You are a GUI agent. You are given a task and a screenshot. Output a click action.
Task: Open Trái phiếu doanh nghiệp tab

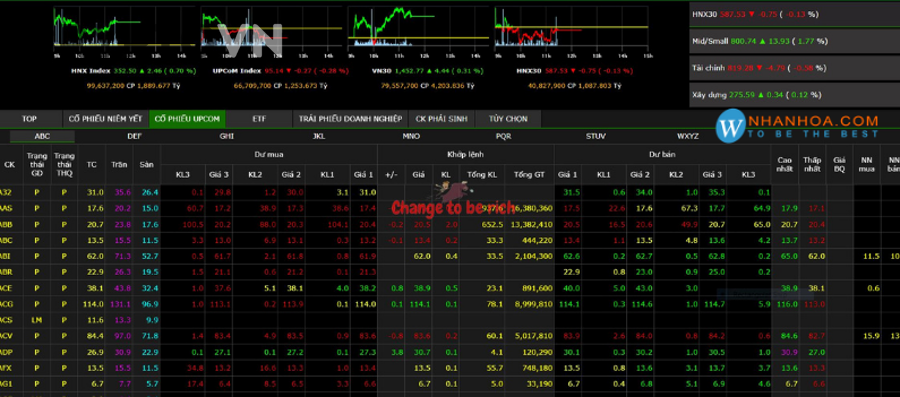point(350,119)
